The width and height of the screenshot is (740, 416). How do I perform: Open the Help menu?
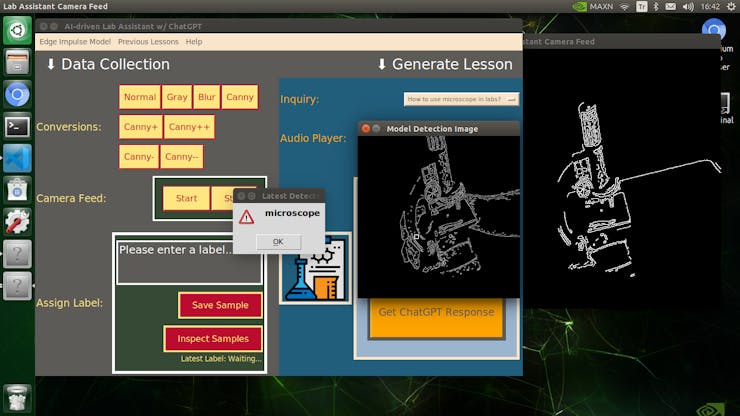pos(194,42)
